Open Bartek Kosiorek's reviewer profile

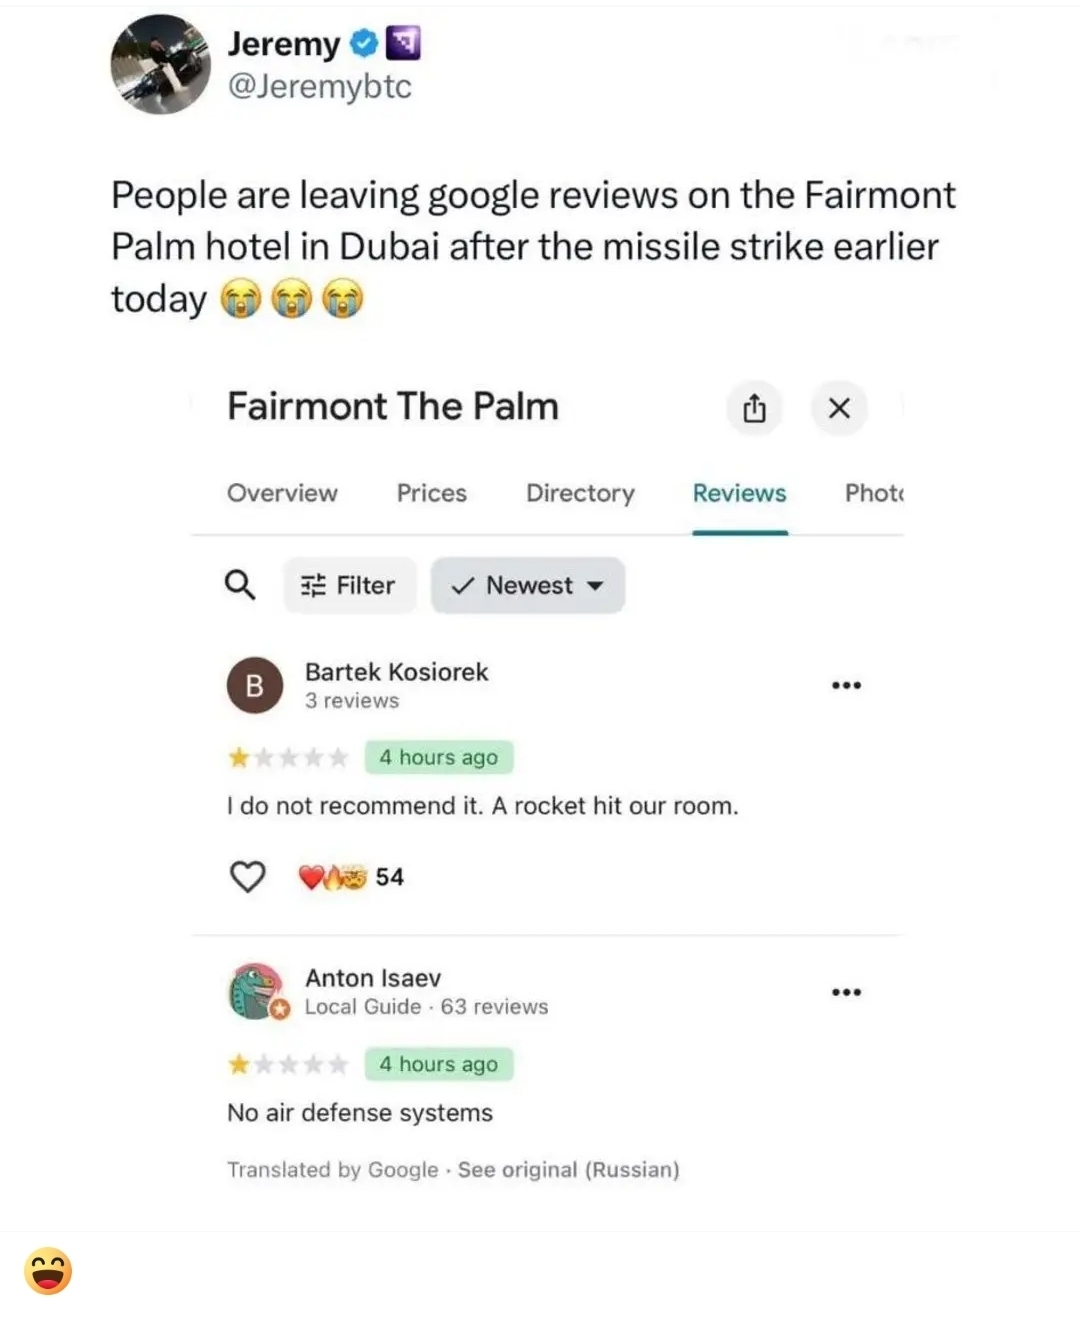(396, 672)
